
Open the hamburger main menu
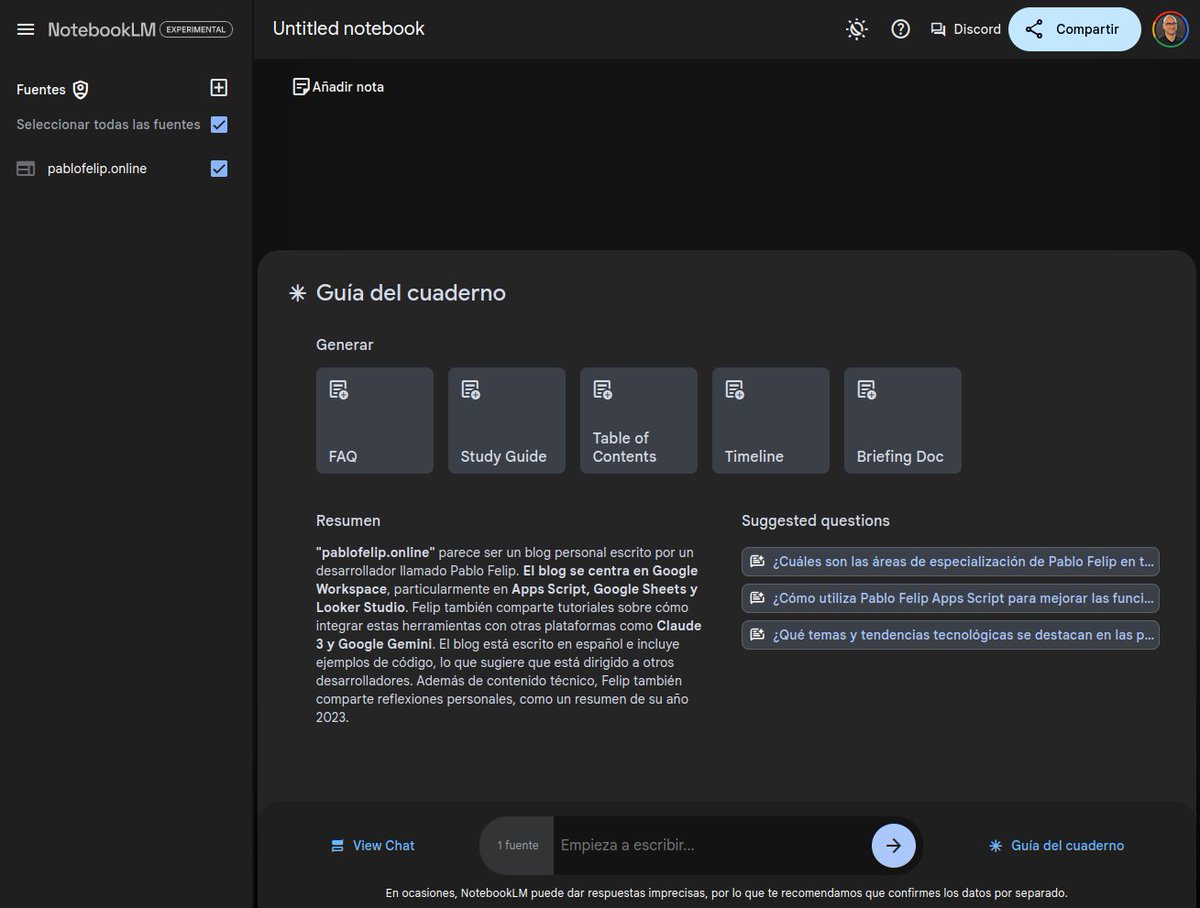tap(26, 29)
